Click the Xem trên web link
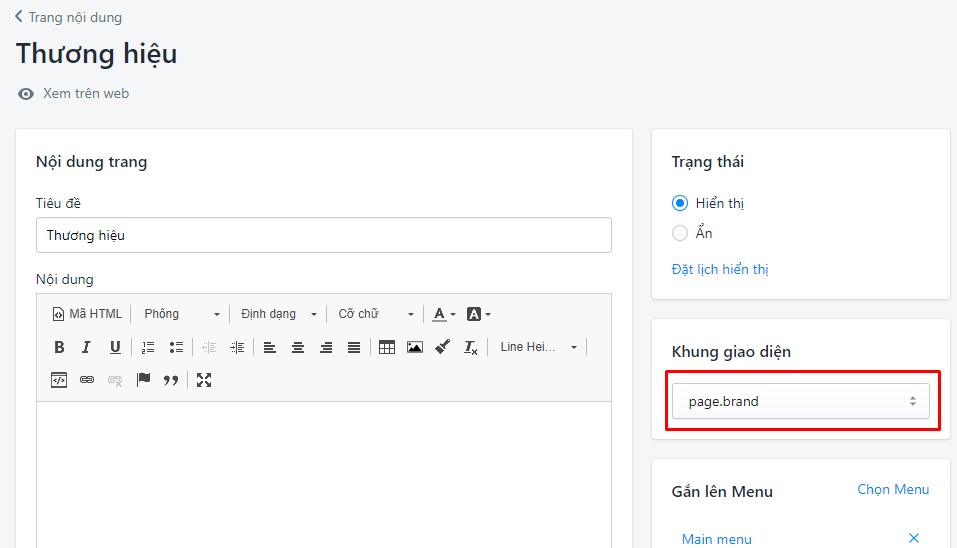The image size is (957, 548). [86, 93]
